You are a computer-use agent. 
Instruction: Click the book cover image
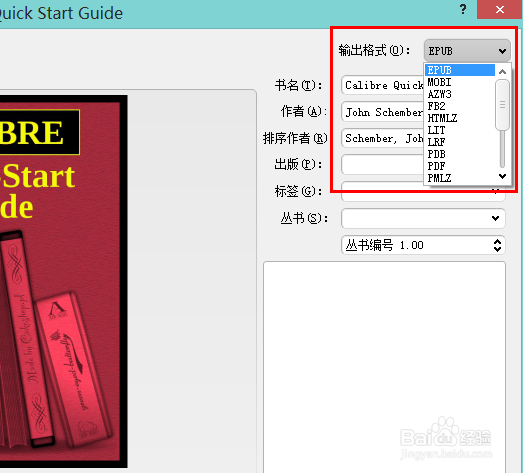pyautogui.click(x=63, y=281)
